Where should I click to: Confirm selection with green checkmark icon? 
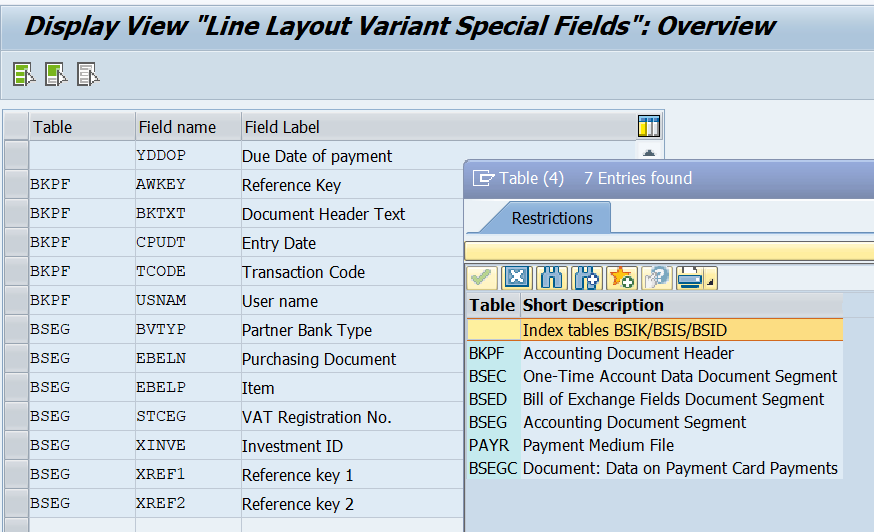tap(482, 277)
